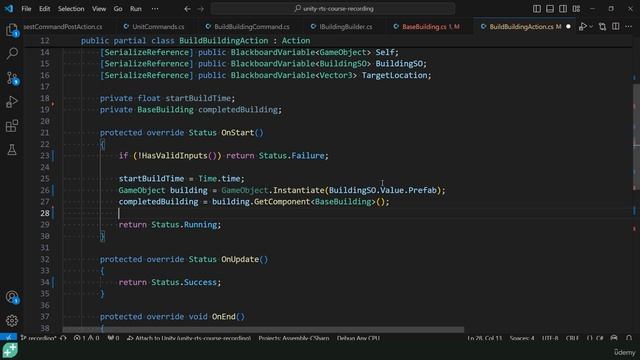Open the Edit menu
The image size is (640, 360).
pos(44,9)
